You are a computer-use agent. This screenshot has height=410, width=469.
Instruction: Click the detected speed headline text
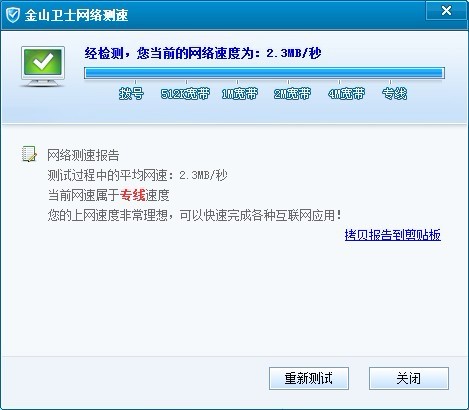pyautogui.click(x=203, y=53)
